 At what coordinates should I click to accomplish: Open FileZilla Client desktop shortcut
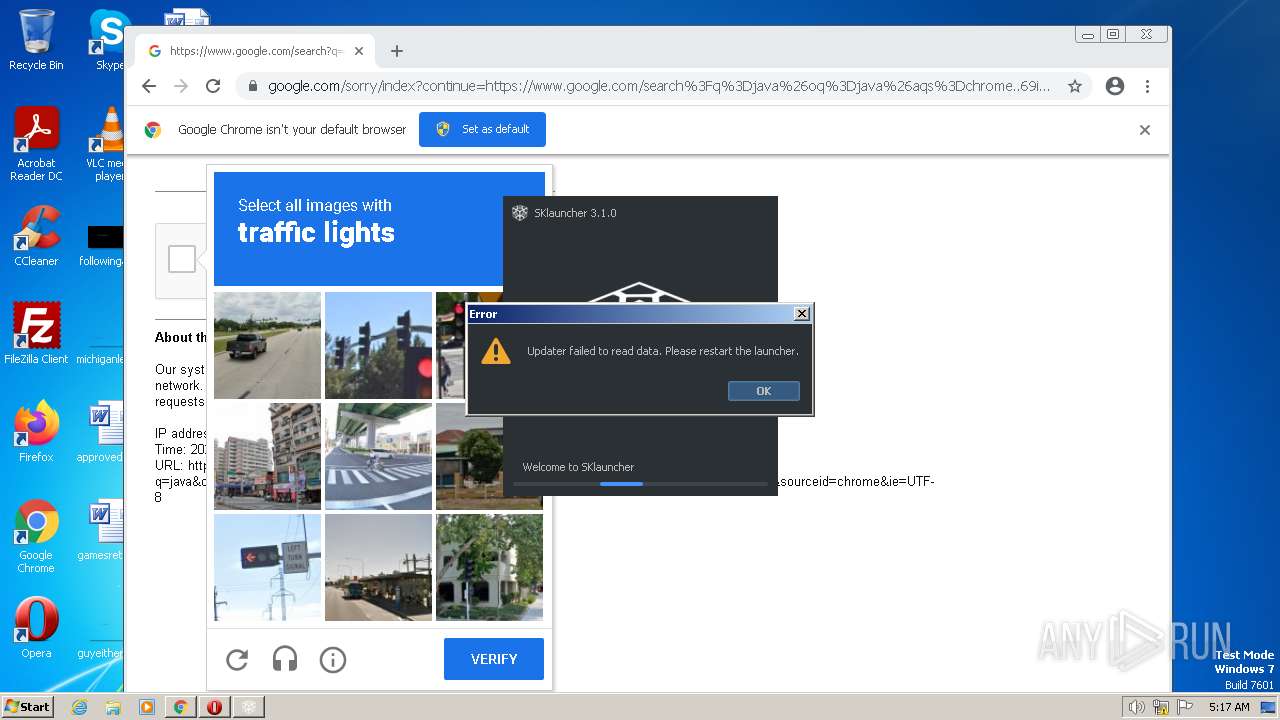pos(36,334)
